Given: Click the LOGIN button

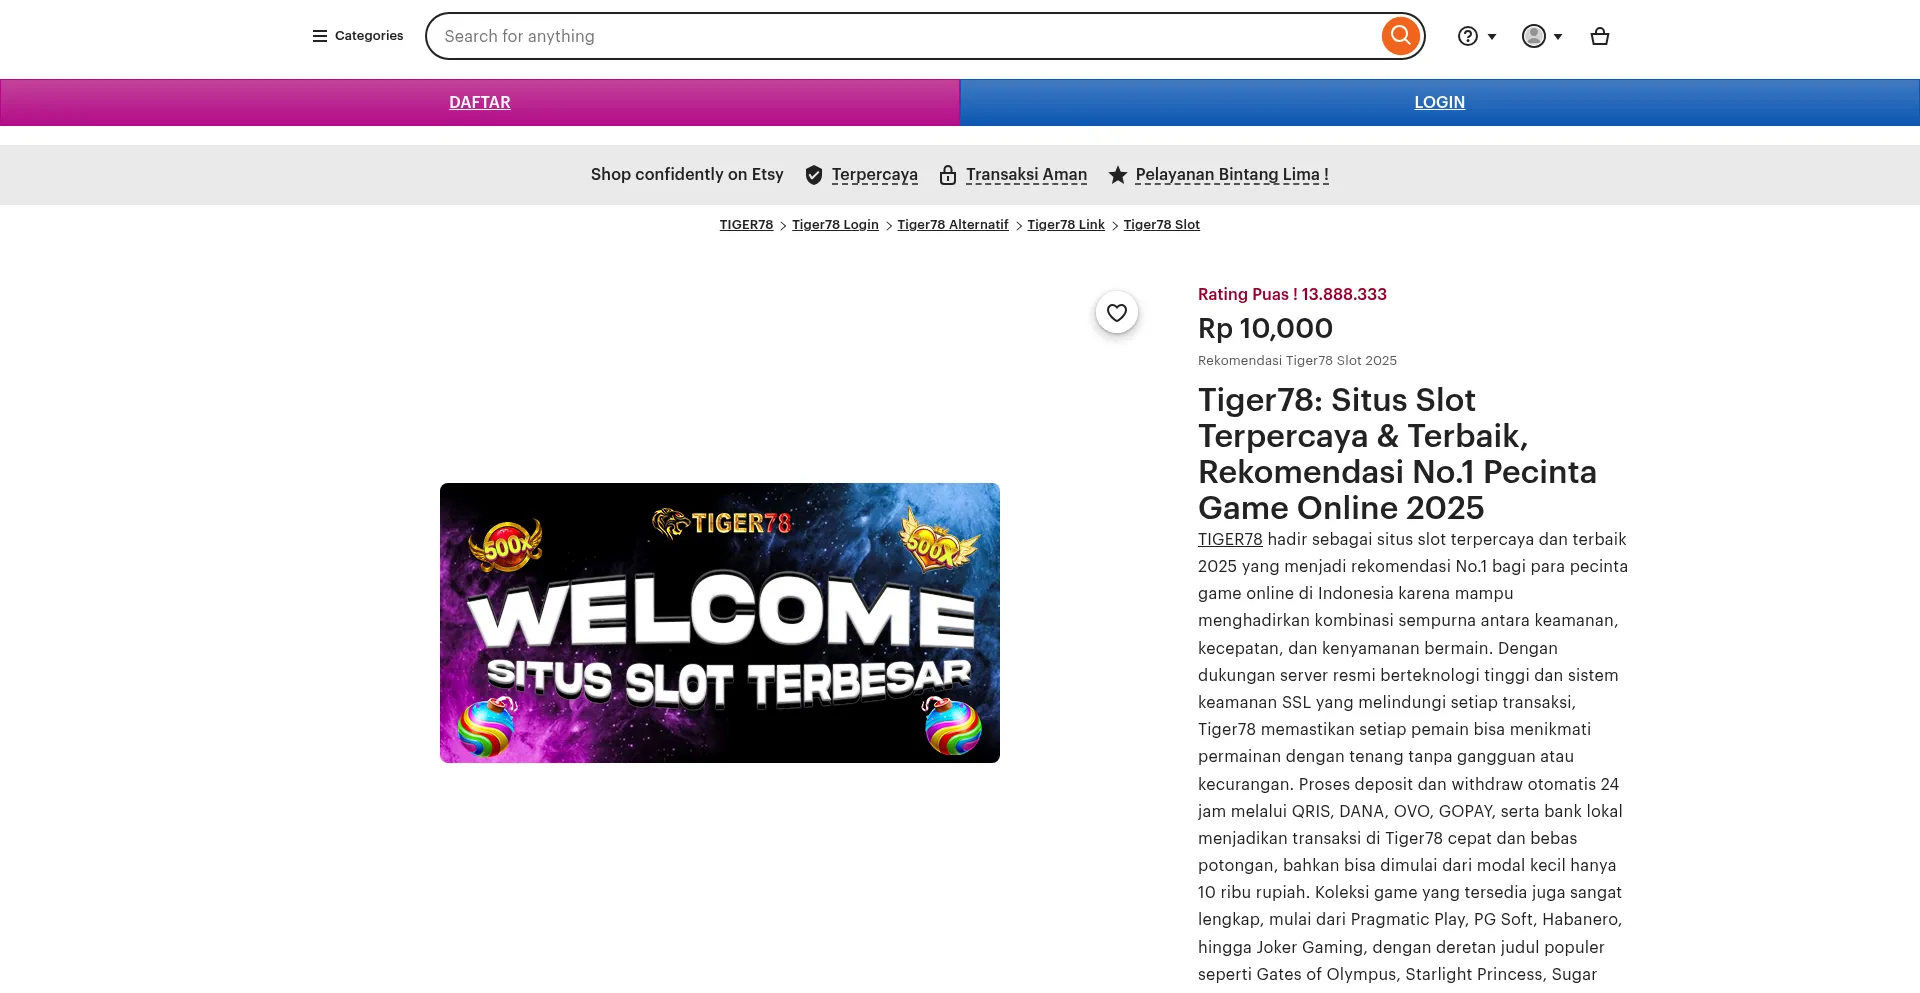Looking at the screenshot, I should (1439, 102).
